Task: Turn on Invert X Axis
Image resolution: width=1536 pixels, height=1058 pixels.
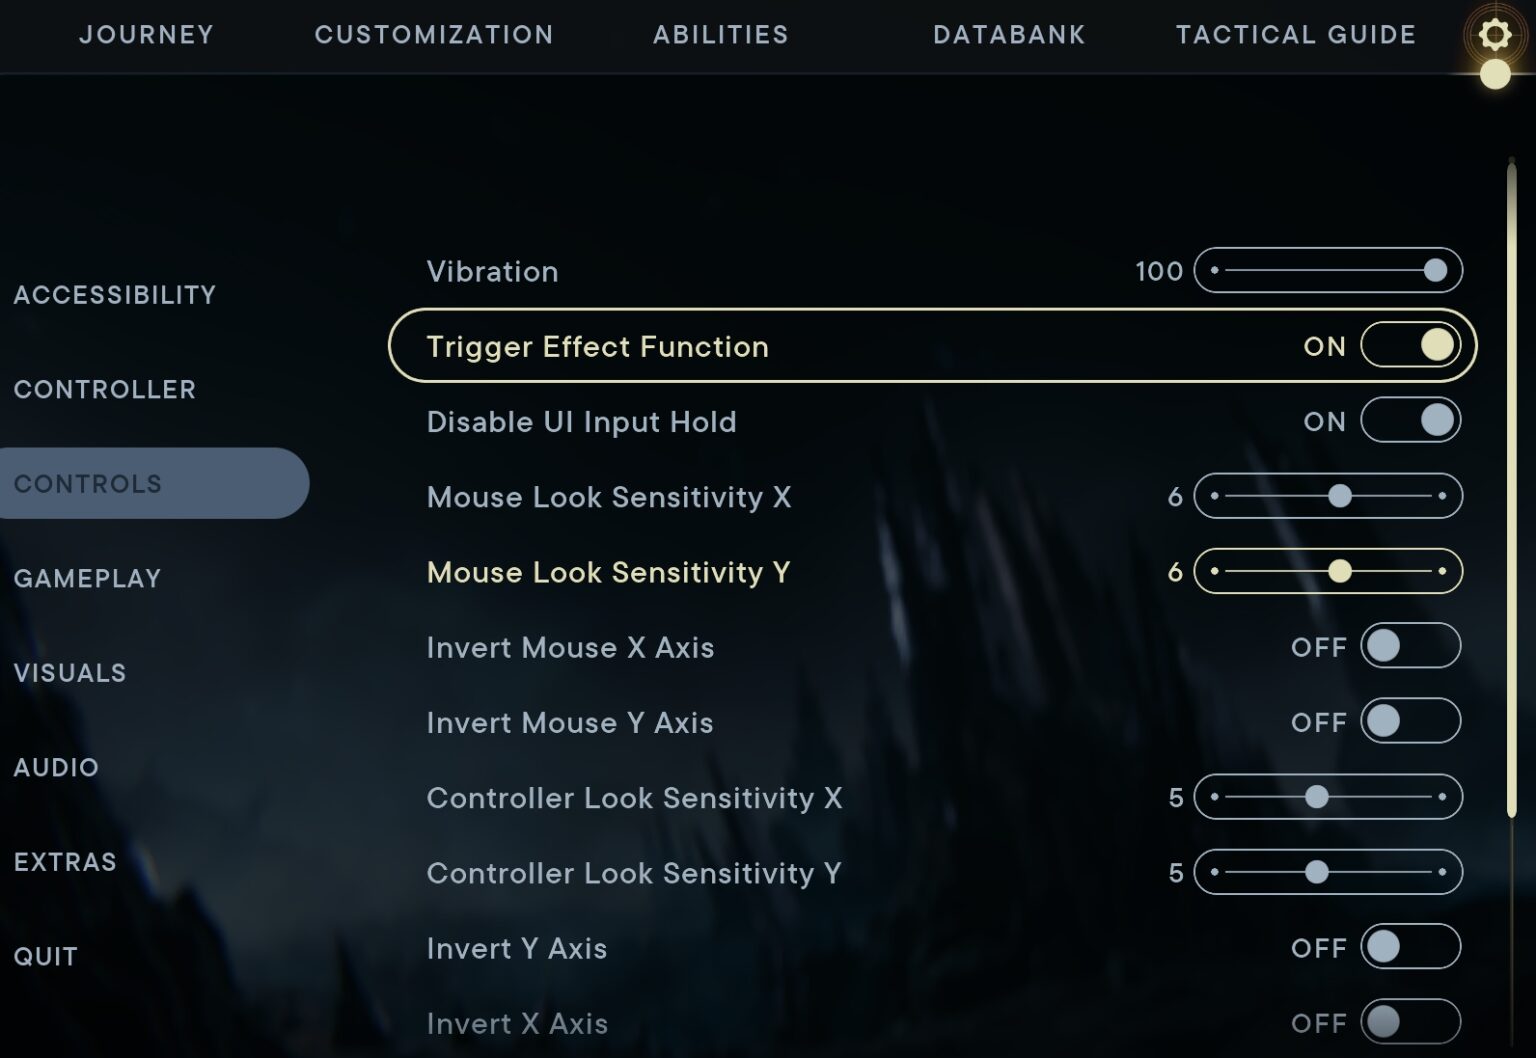Action: tap(1410, 1022)
